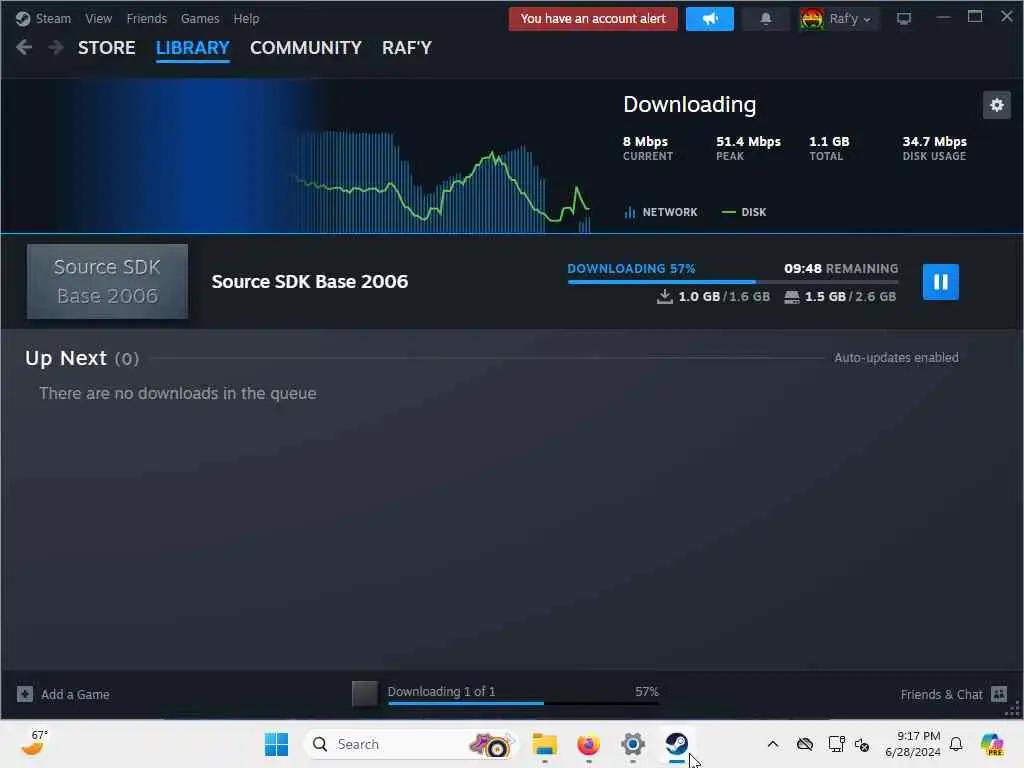Click the Up Next heading

(65, 358)
